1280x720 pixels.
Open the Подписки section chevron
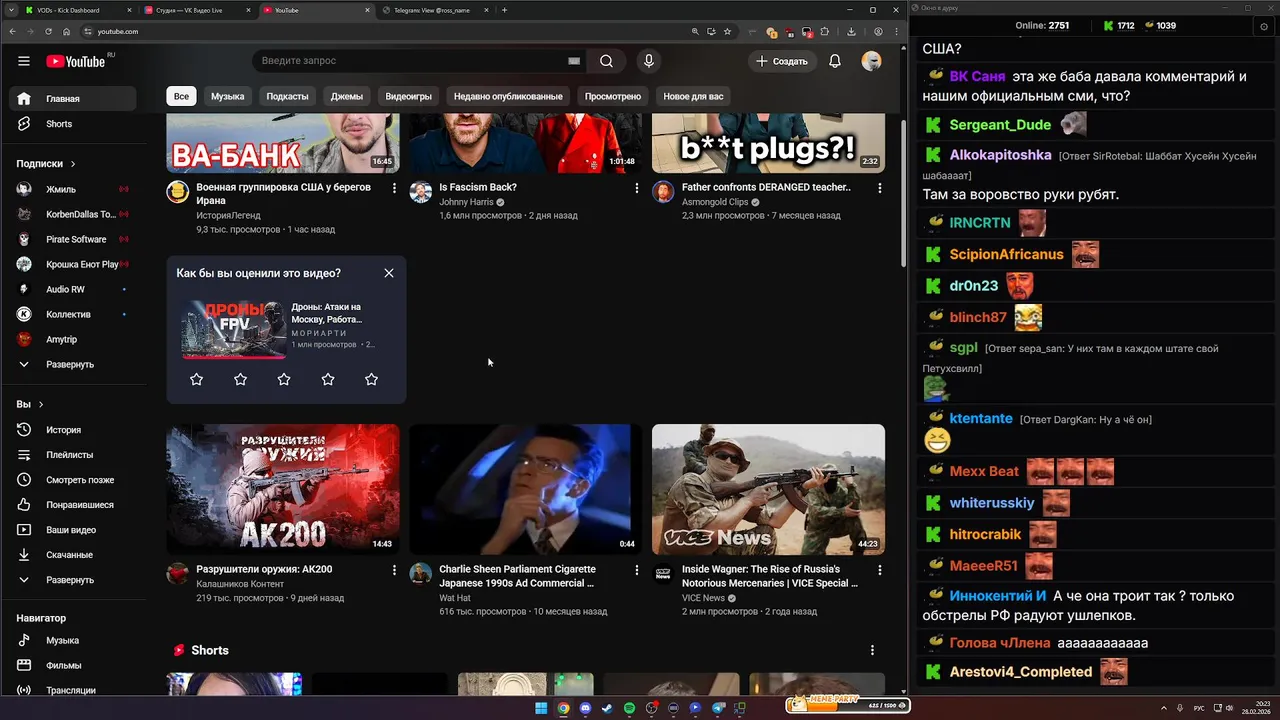73,163
